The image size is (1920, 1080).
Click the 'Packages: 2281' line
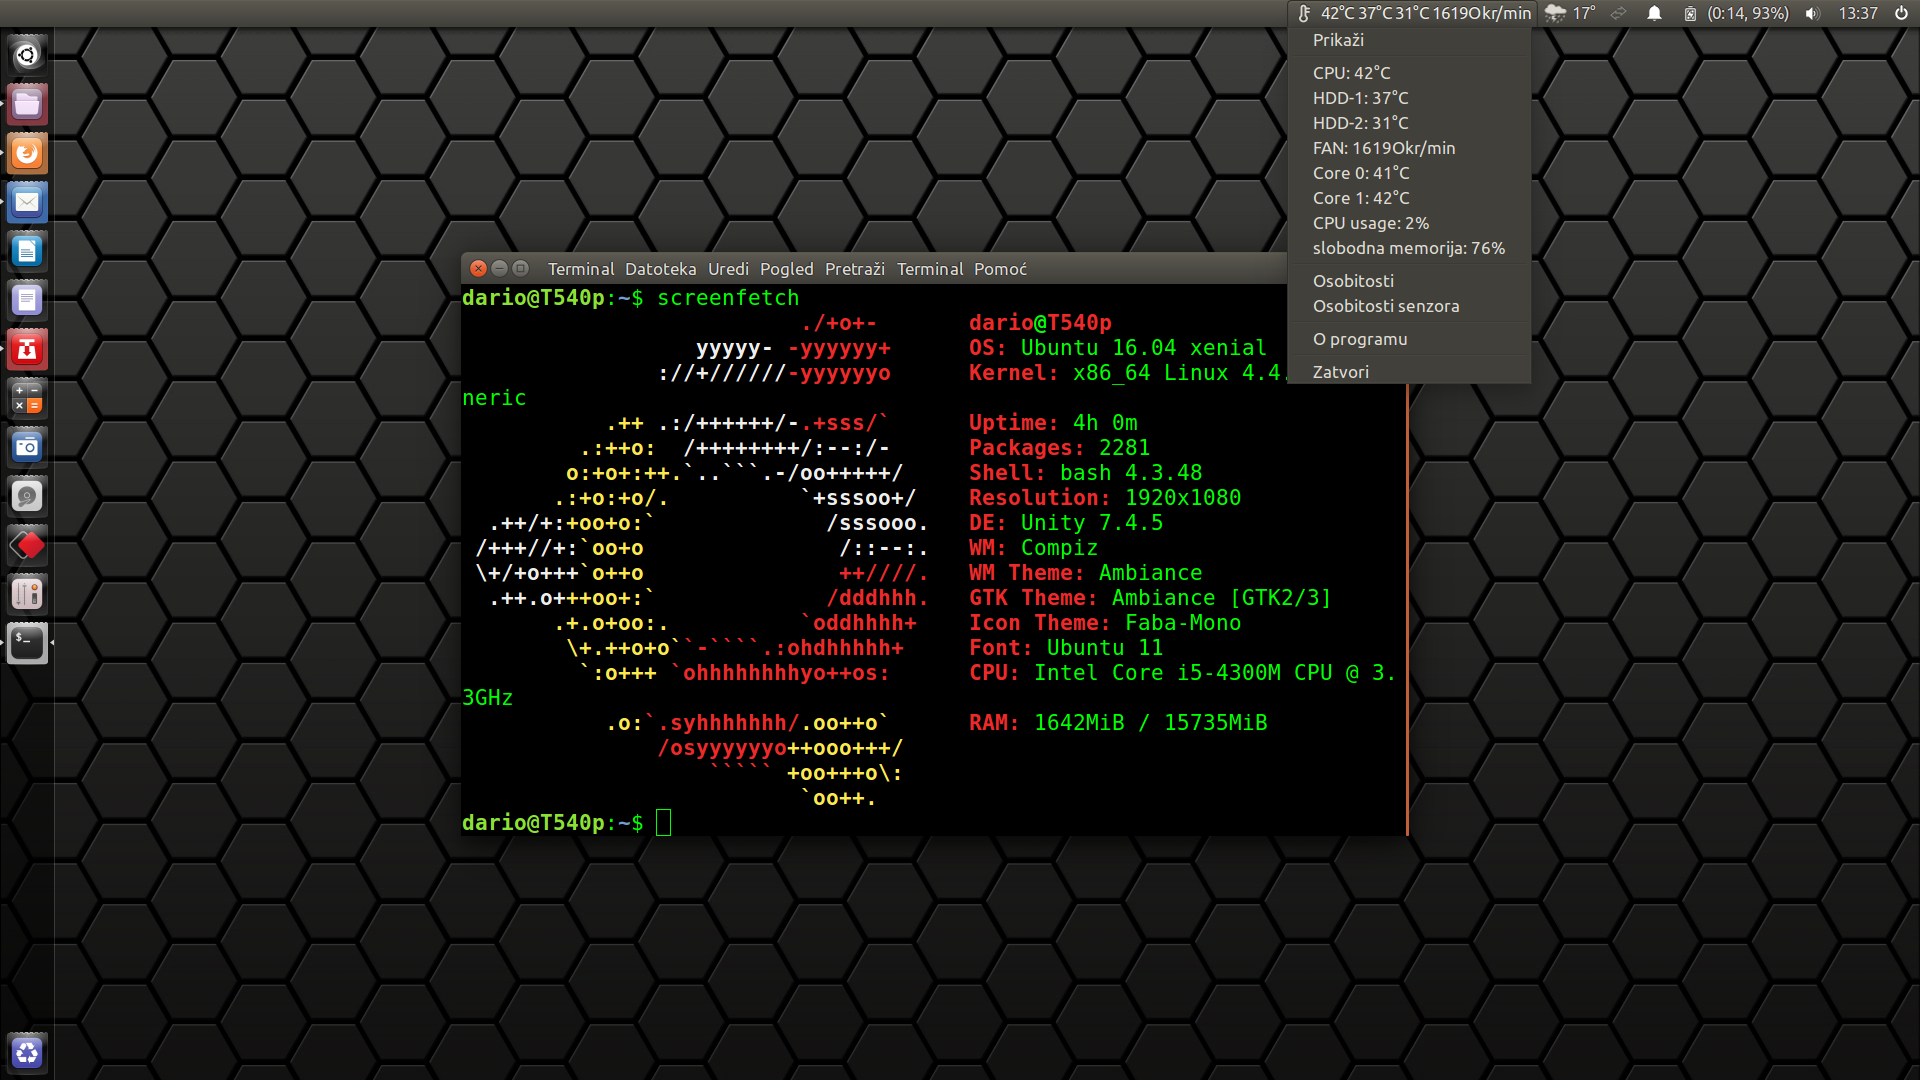pos(1059,448)
